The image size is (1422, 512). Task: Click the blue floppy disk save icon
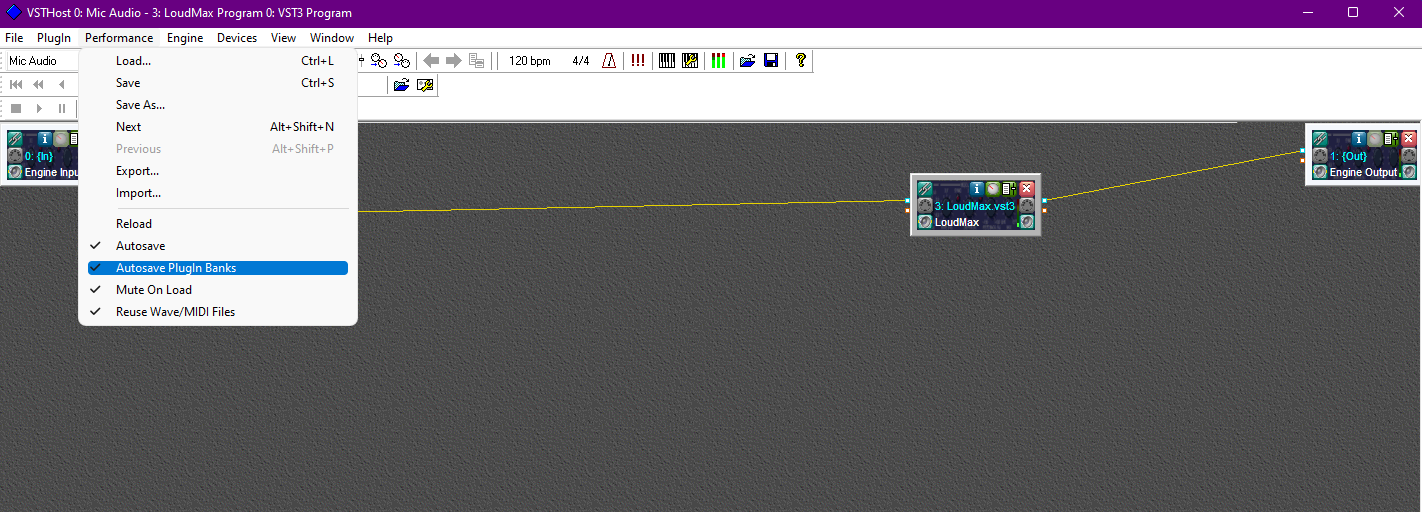[771, 61]
